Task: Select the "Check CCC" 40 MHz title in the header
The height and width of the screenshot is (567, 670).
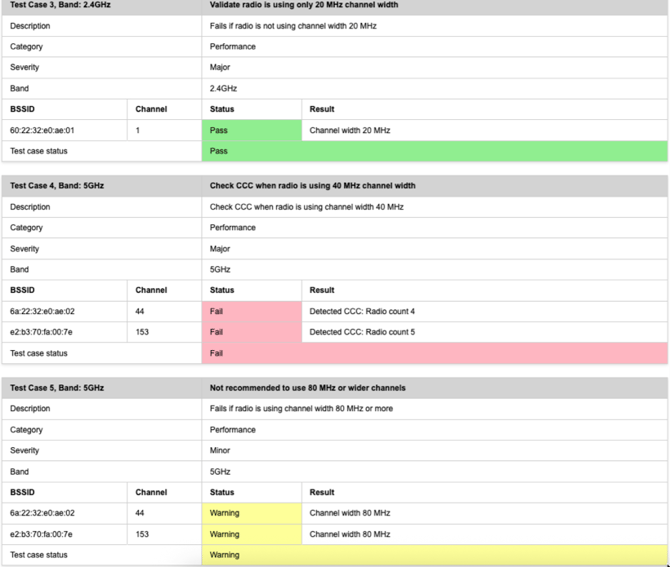Action: pos(312,186)
